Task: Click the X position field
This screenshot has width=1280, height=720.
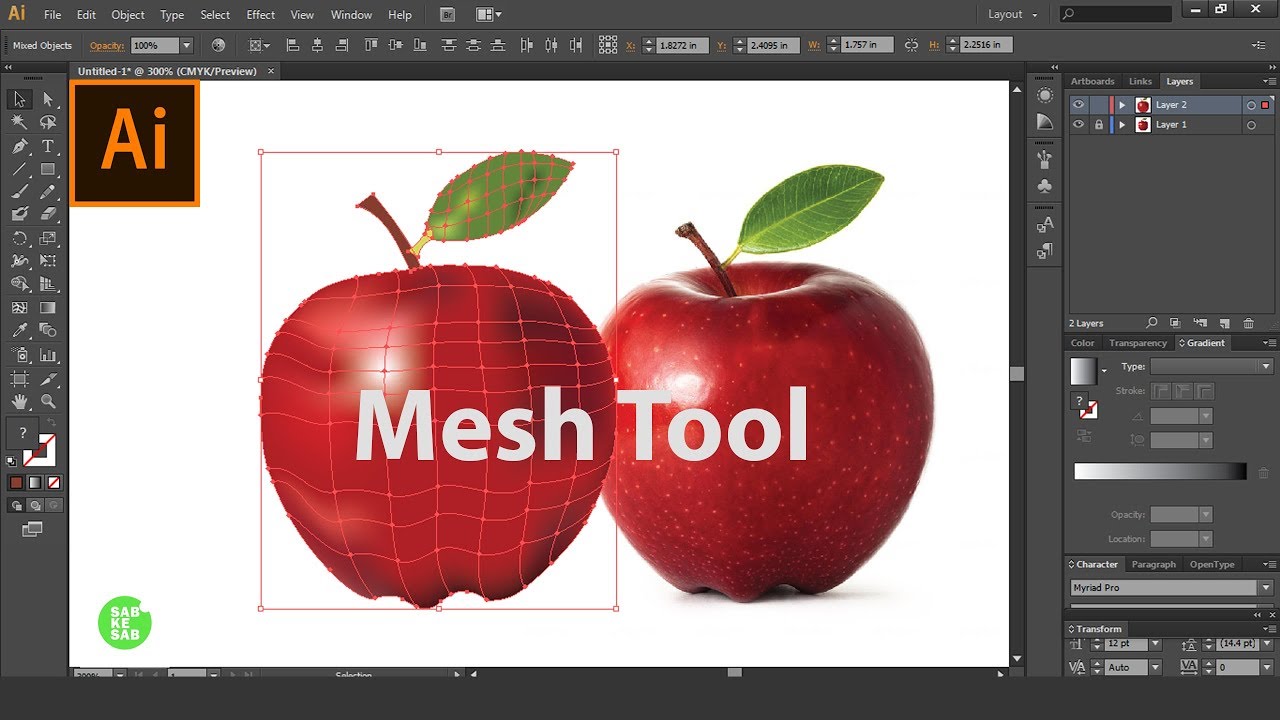Action: point(684,45)
